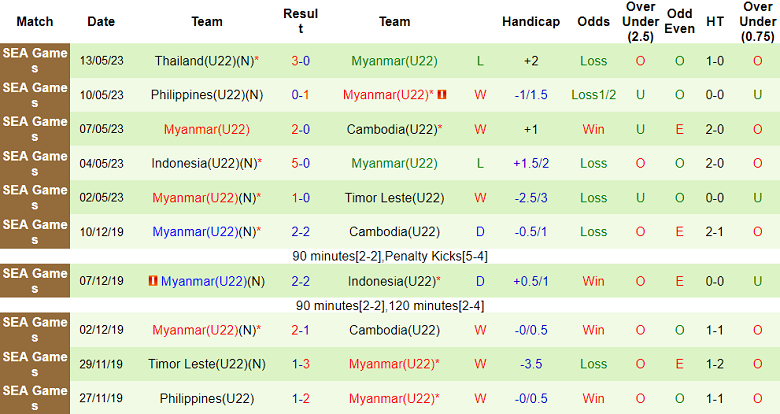780x414 pixels.
Task: Open the 5-0 Indonesia vs Myanmar result
Action: click(300, 163)
